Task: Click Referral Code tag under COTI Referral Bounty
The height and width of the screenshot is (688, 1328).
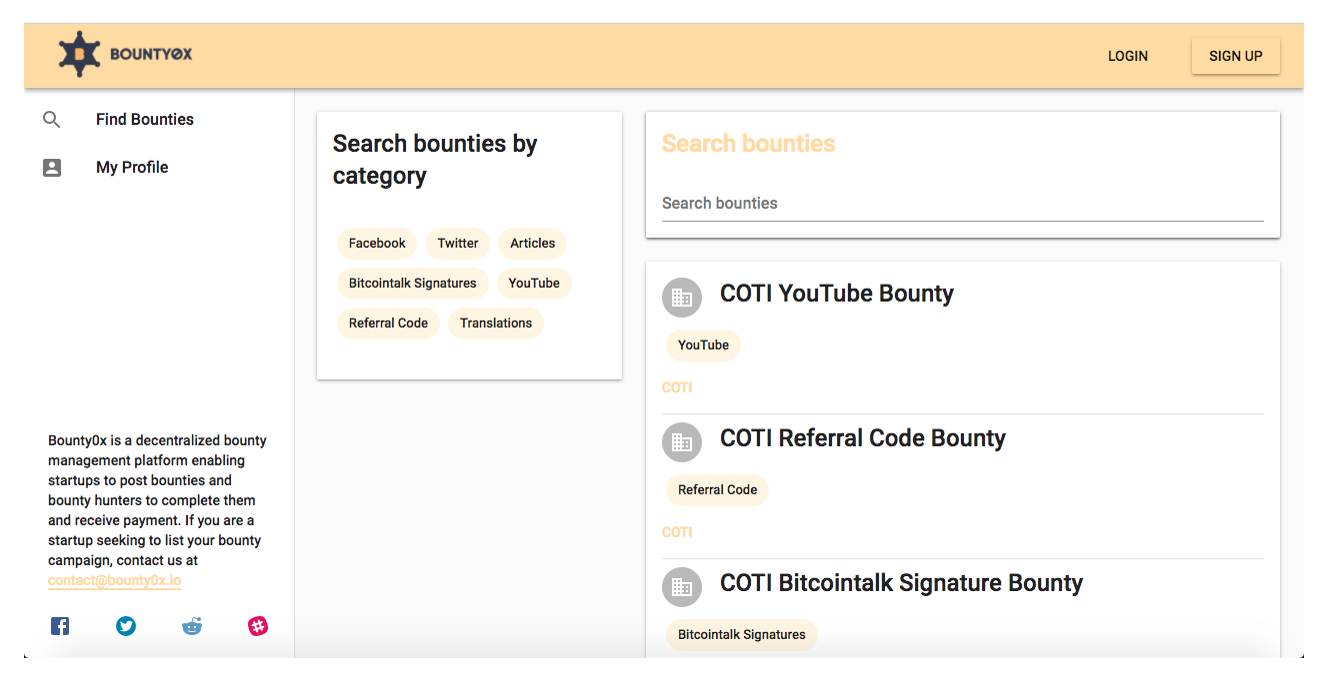Action: [717, 490]
